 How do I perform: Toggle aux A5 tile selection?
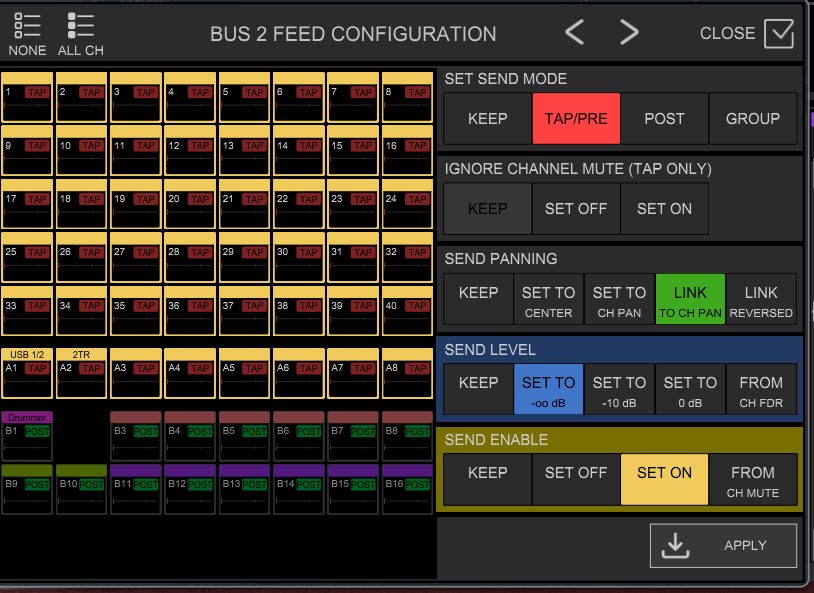click(245, 373)
